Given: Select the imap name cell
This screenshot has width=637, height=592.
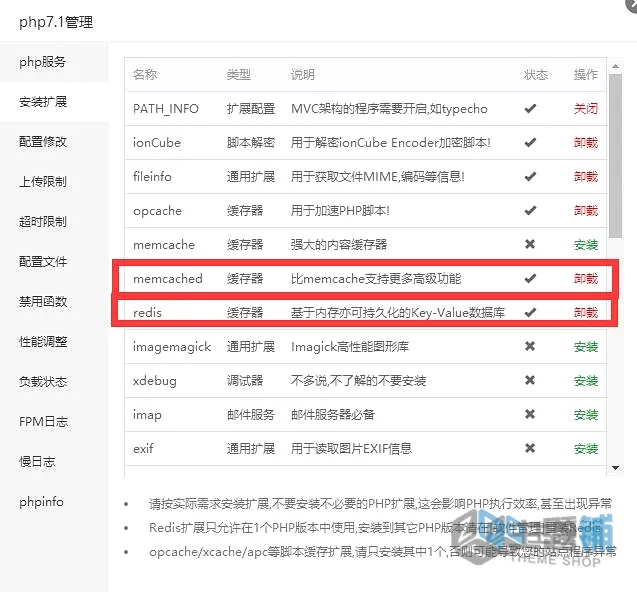Looking at the screenshot, I should [x=147, y=414].
